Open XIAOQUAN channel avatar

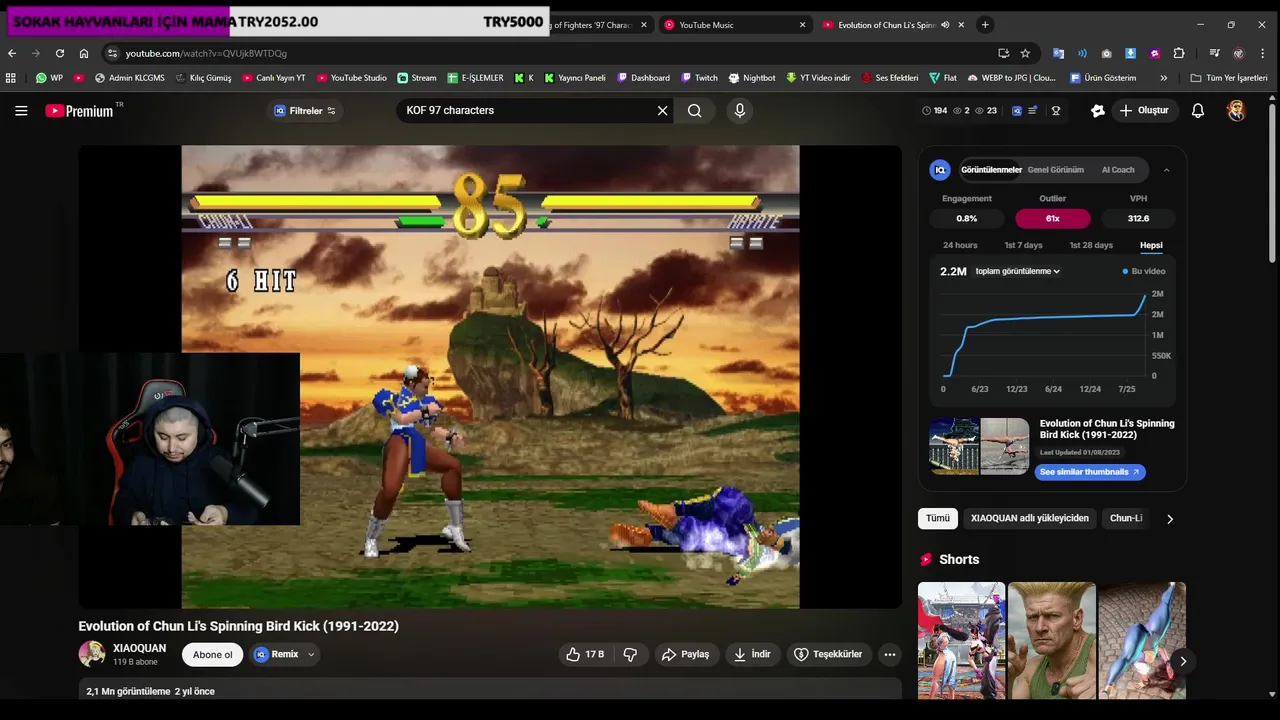pyautogui.click(x=92, y=654)
